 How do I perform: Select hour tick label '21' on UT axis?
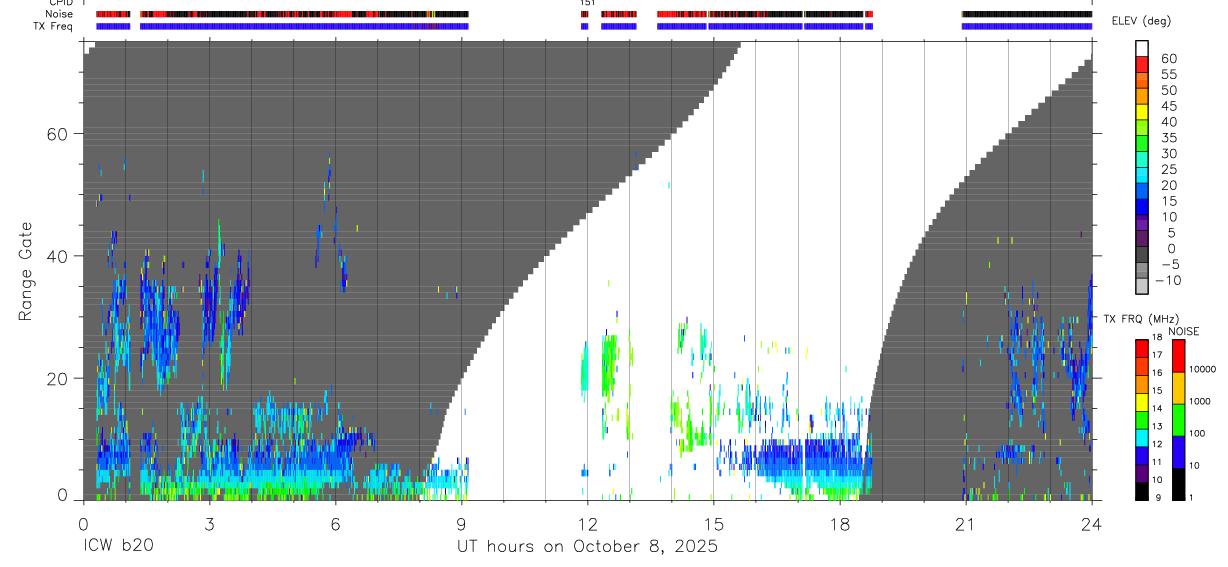(x=965, y=523)
